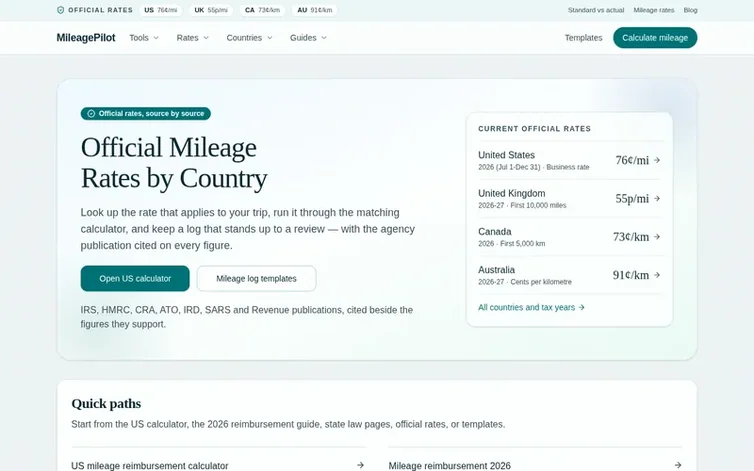This screenshot has width=754, height=471.
Task: Click the Mileage log templates button
Action: point(256,279)
